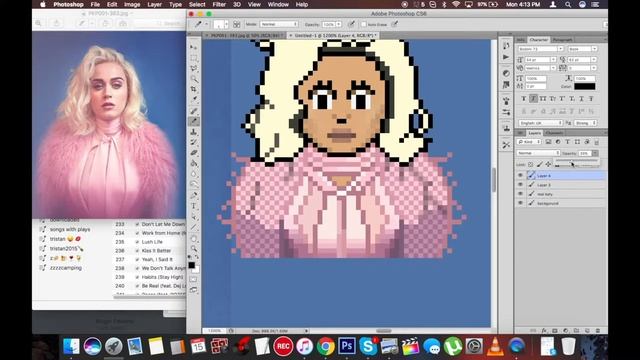
Task: Open the layer filter Kind dropdown
Action: (529, 142)
